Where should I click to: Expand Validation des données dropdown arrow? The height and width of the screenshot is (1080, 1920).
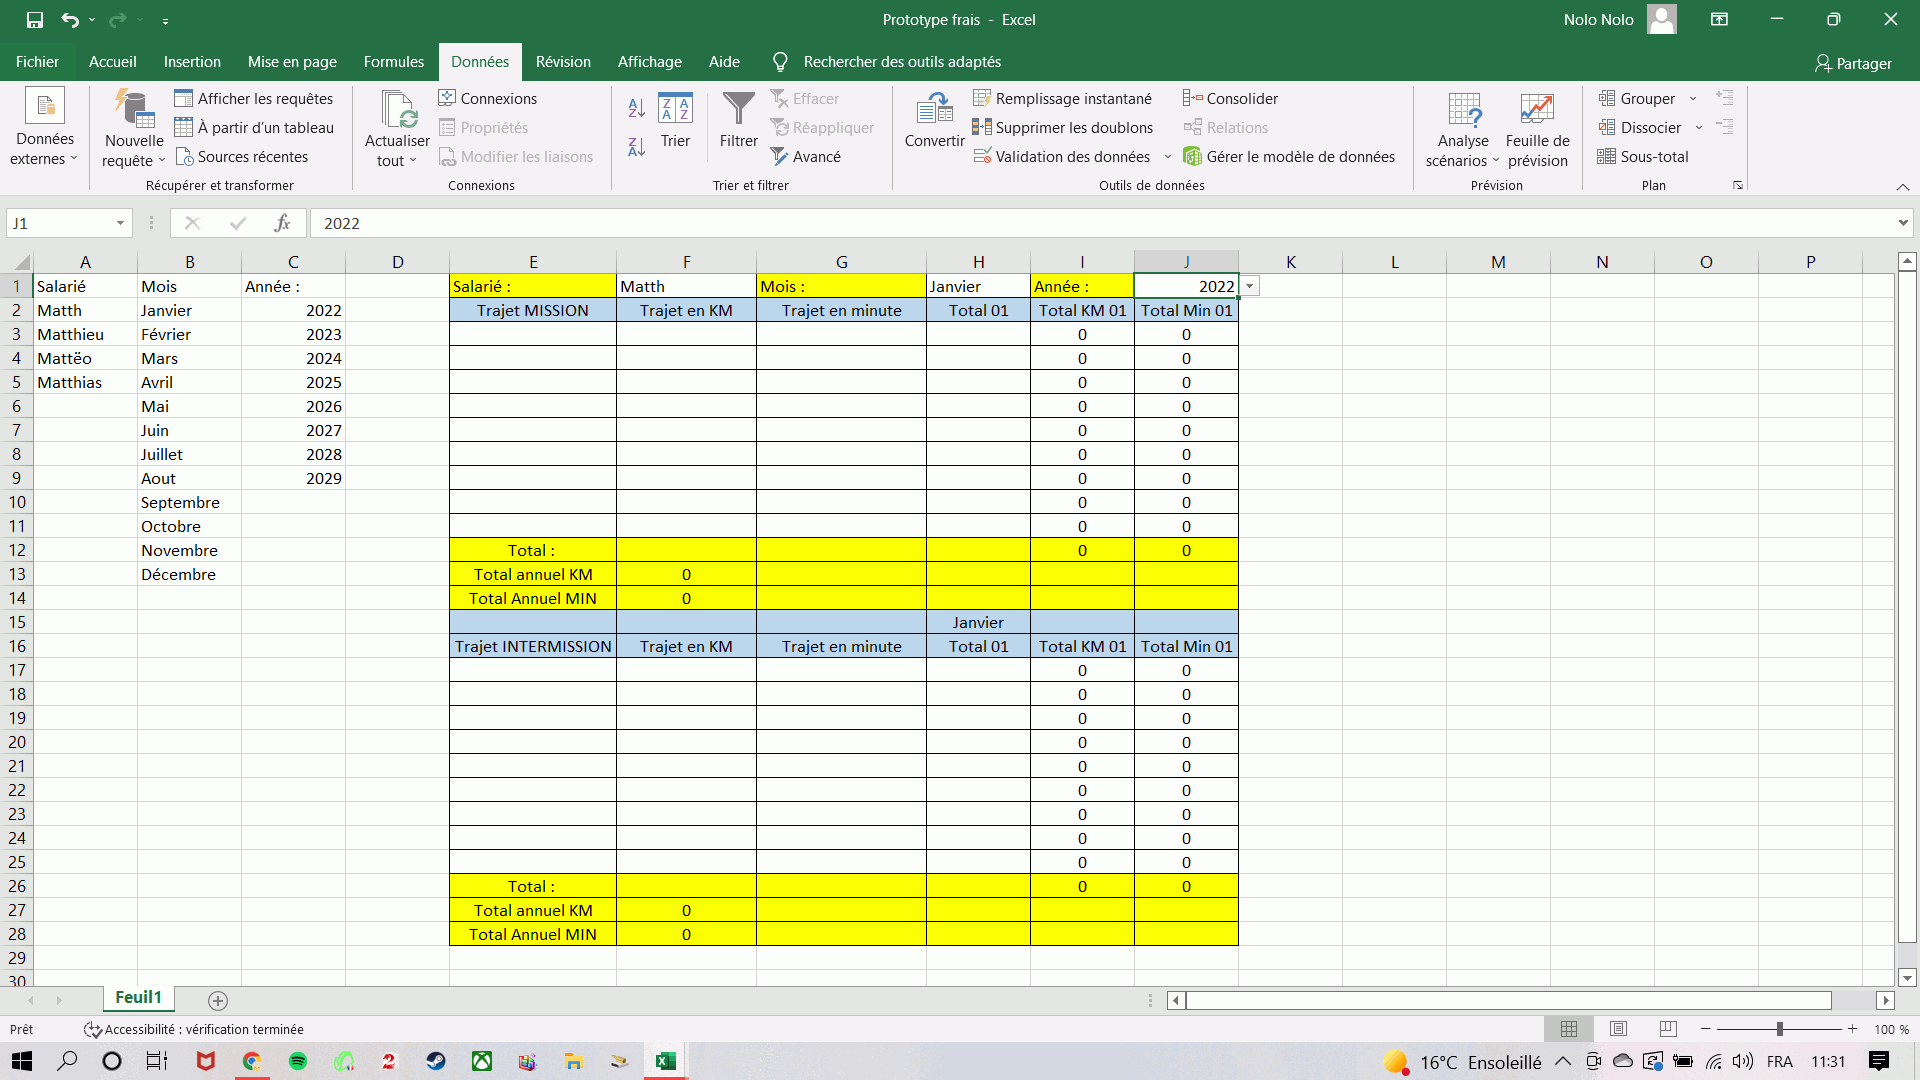1167,157
